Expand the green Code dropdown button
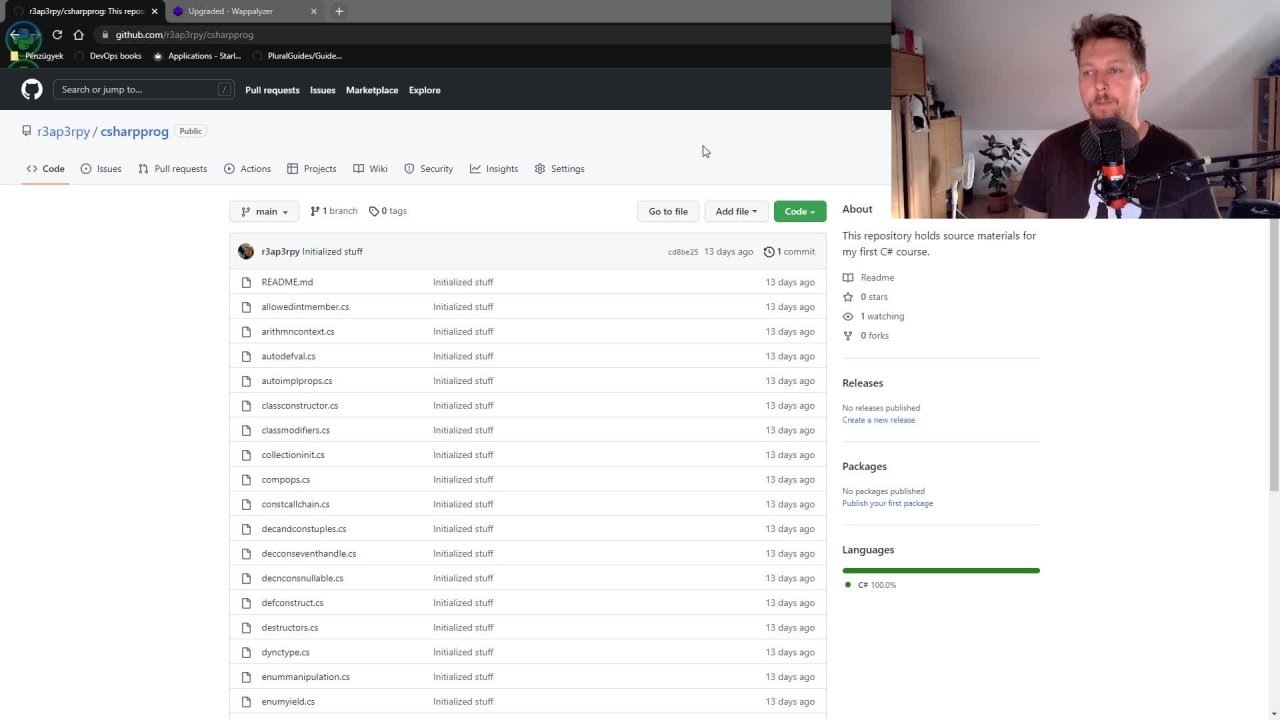This screenshot has height=720, width=1280. point(799,211)
